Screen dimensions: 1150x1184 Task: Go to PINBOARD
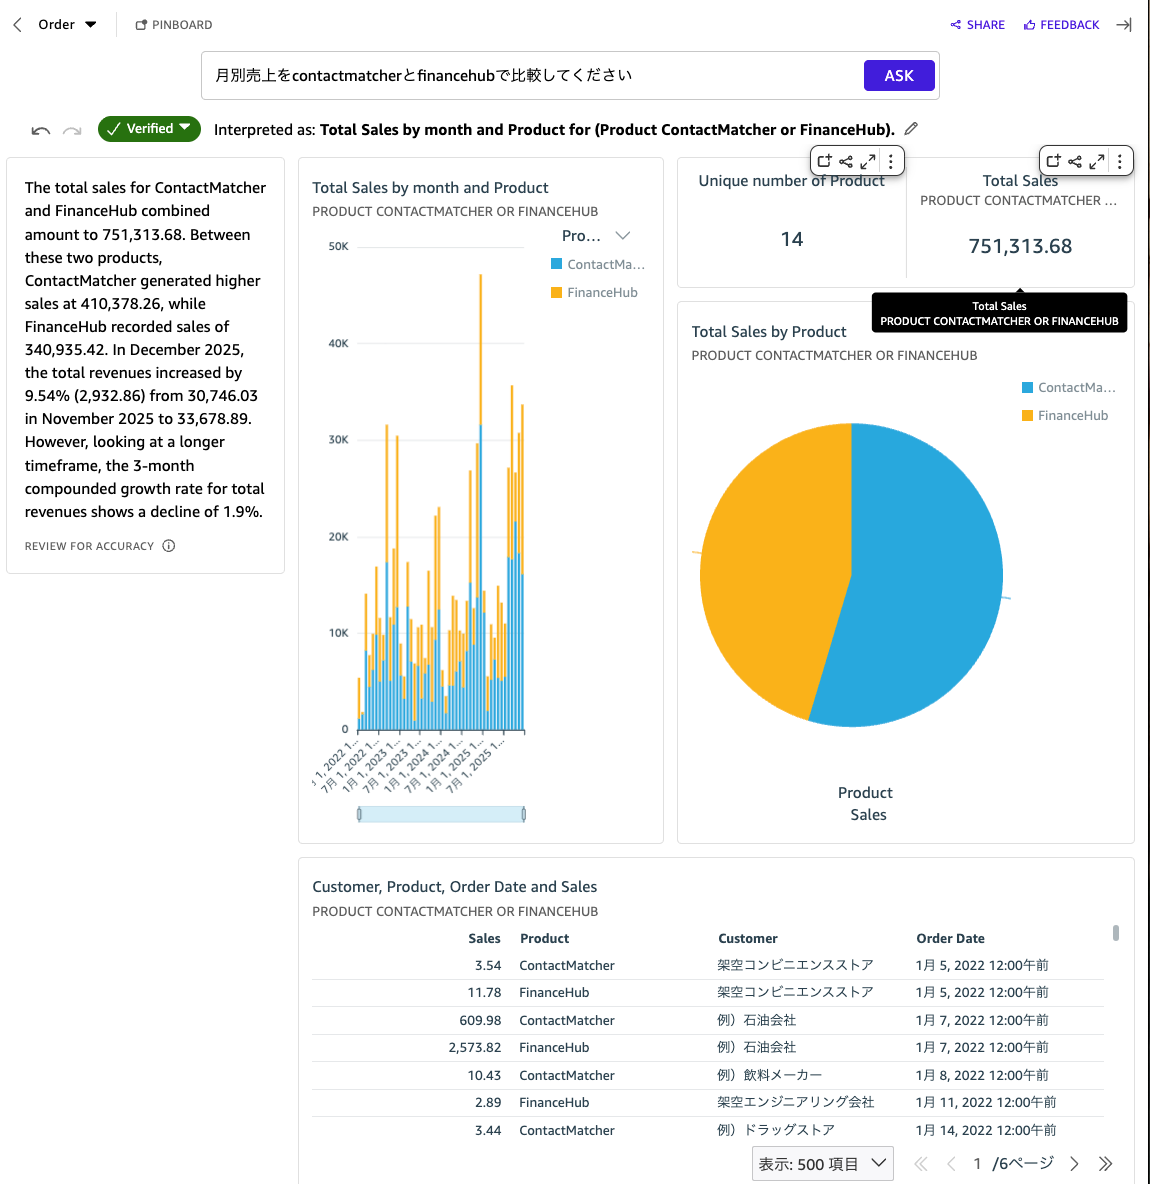tap(173, 24)
